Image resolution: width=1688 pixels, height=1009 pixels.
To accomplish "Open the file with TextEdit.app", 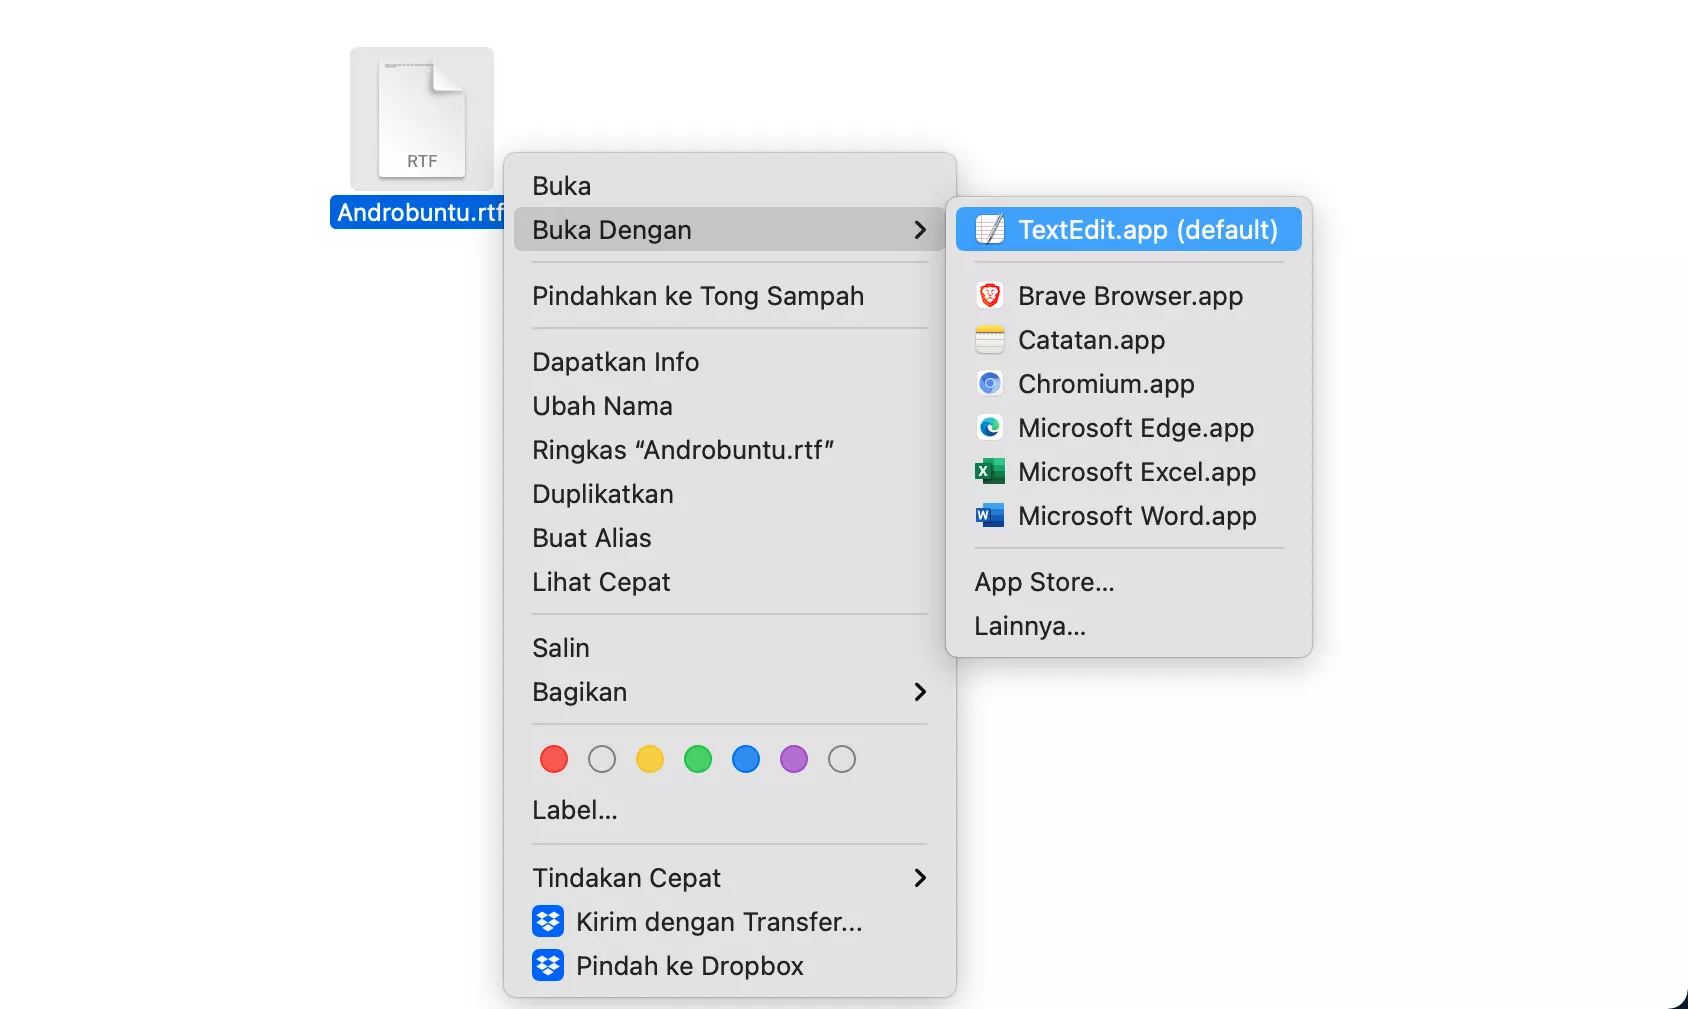I will click(x=1127, y=229).
